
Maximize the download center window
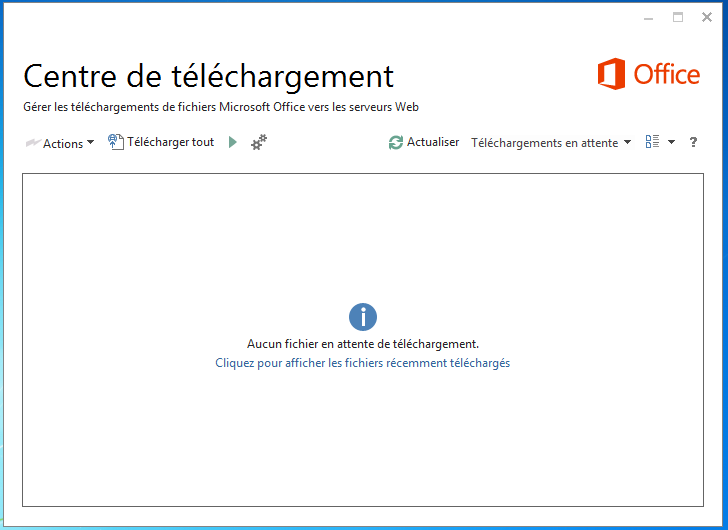point(678,18)
